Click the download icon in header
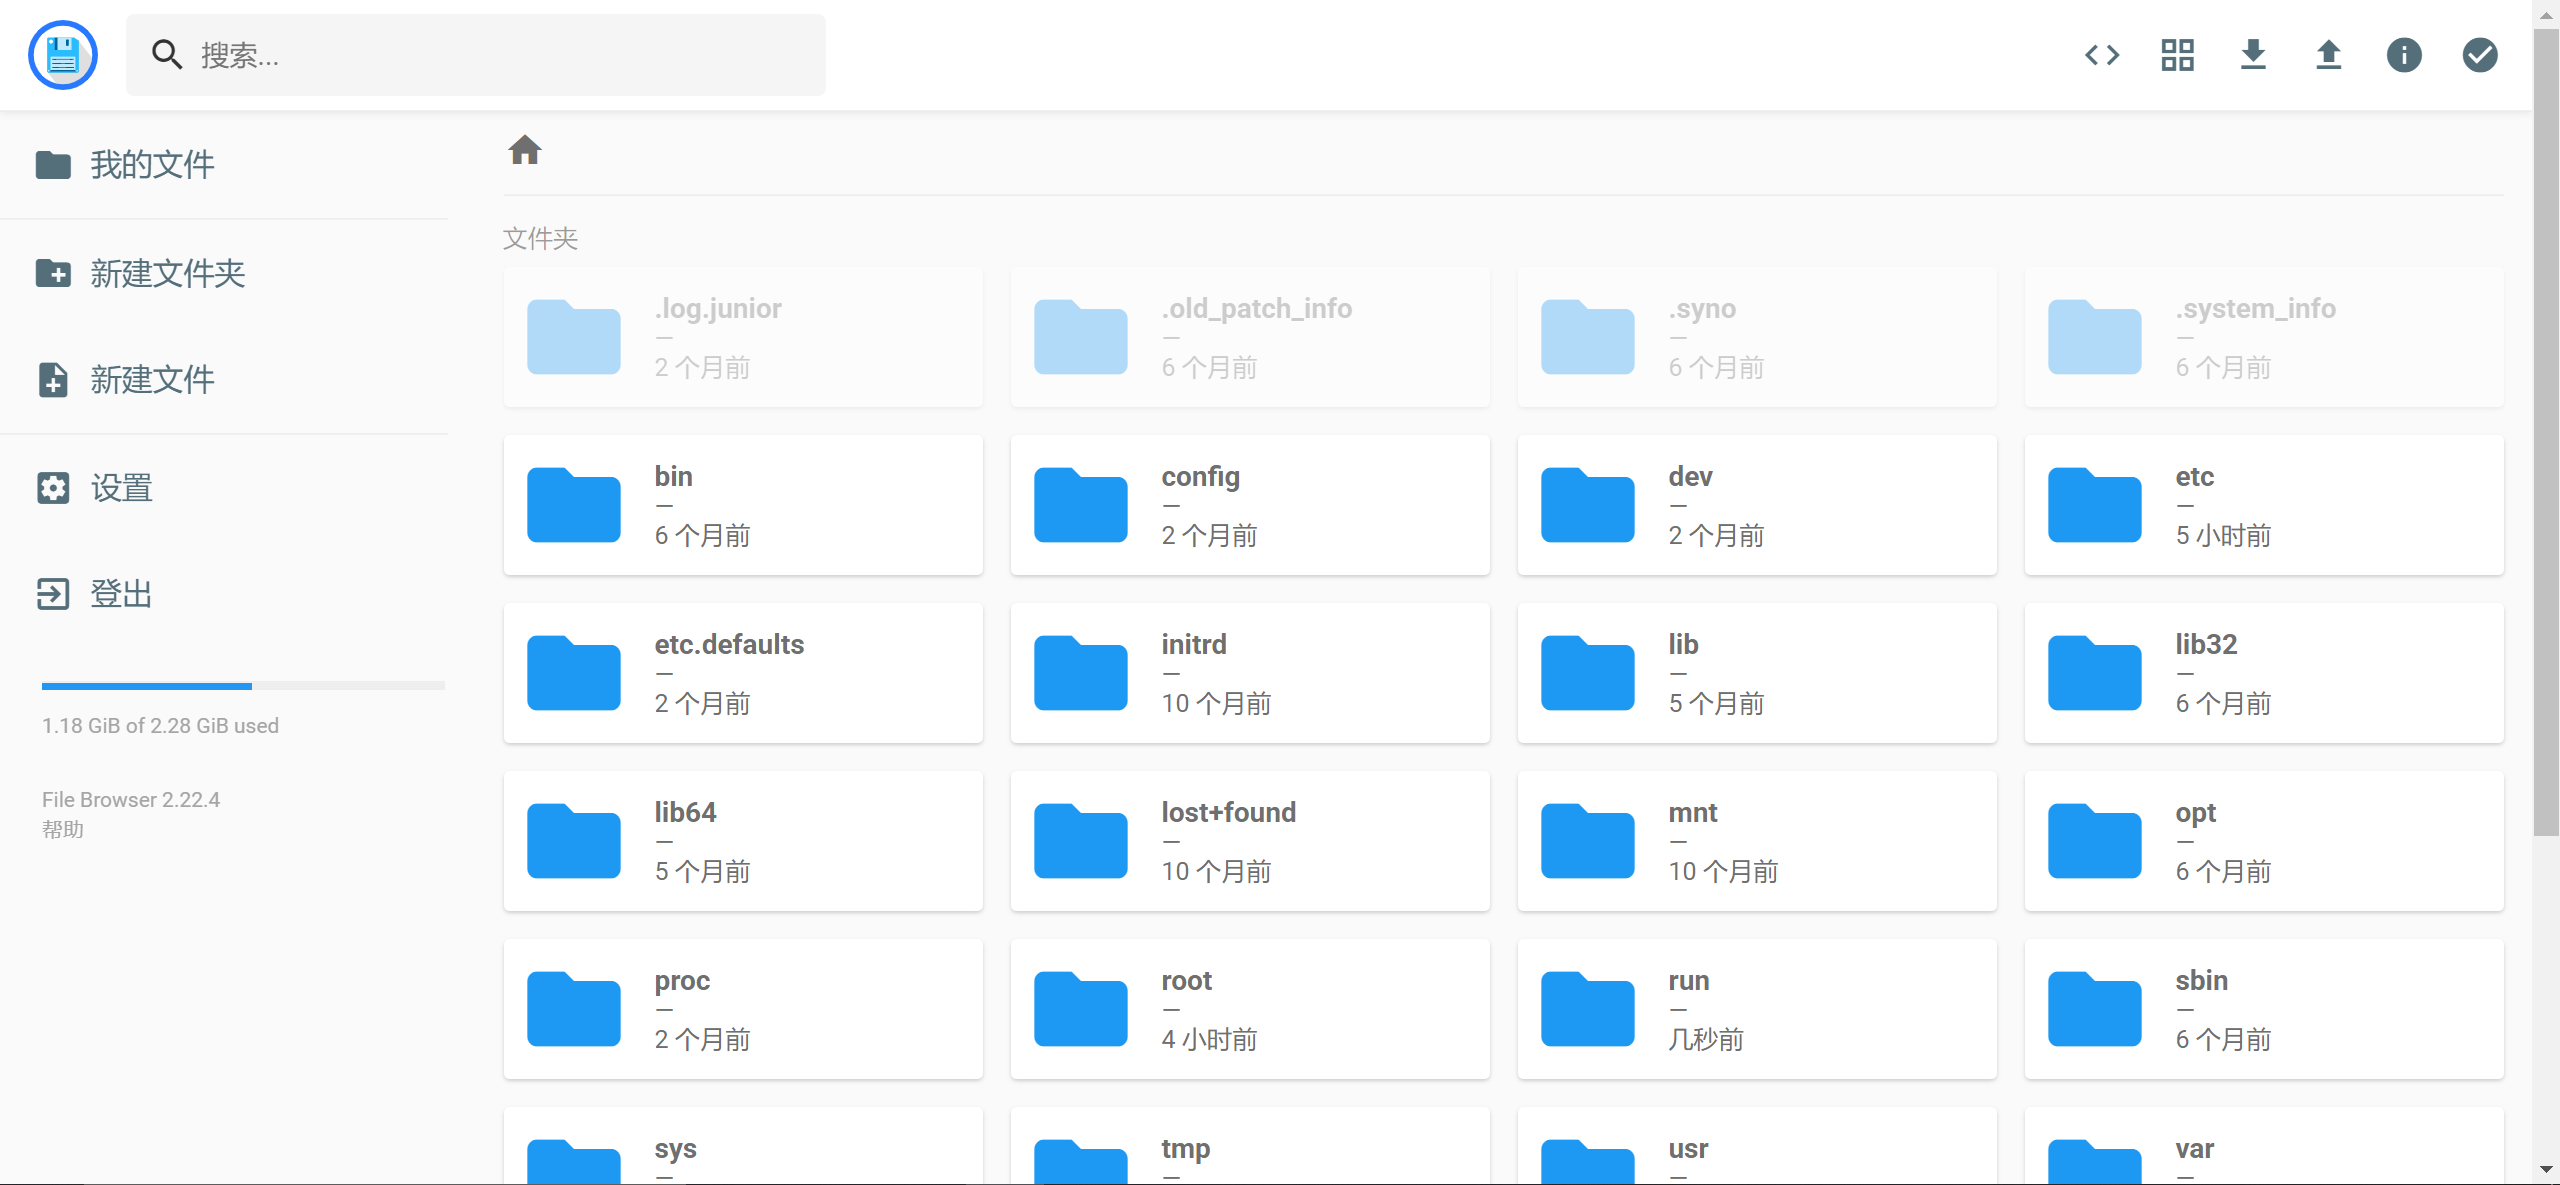Image resolution: width=2560 pixels, height=1185 pixels. 2253,55
